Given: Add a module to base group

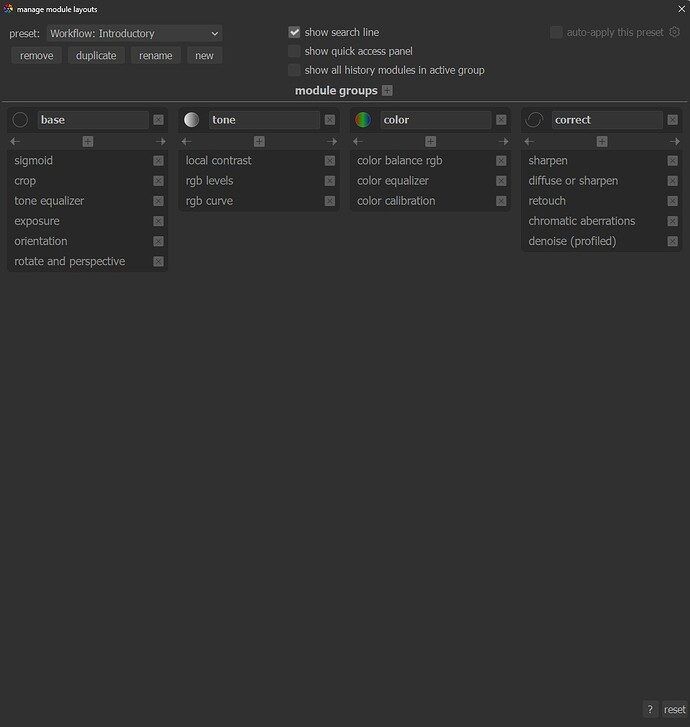Looking at the screenshot, I should tap(88, 141).
